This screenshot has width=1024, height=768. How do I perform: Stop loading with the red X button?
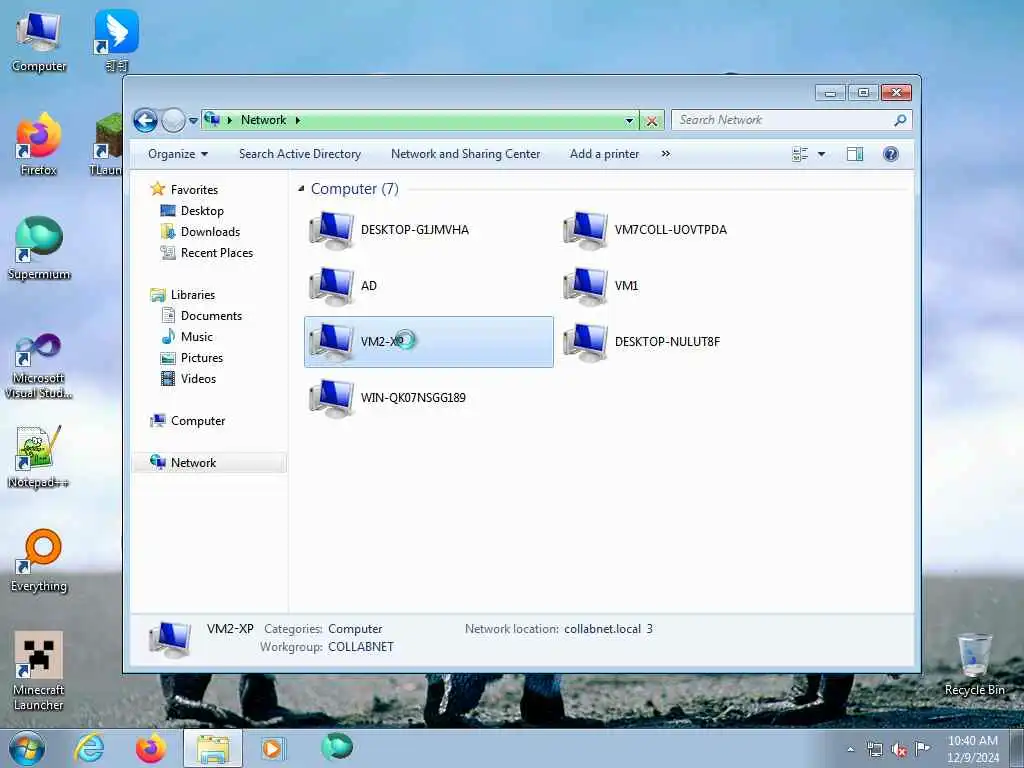tap(652, 121)
